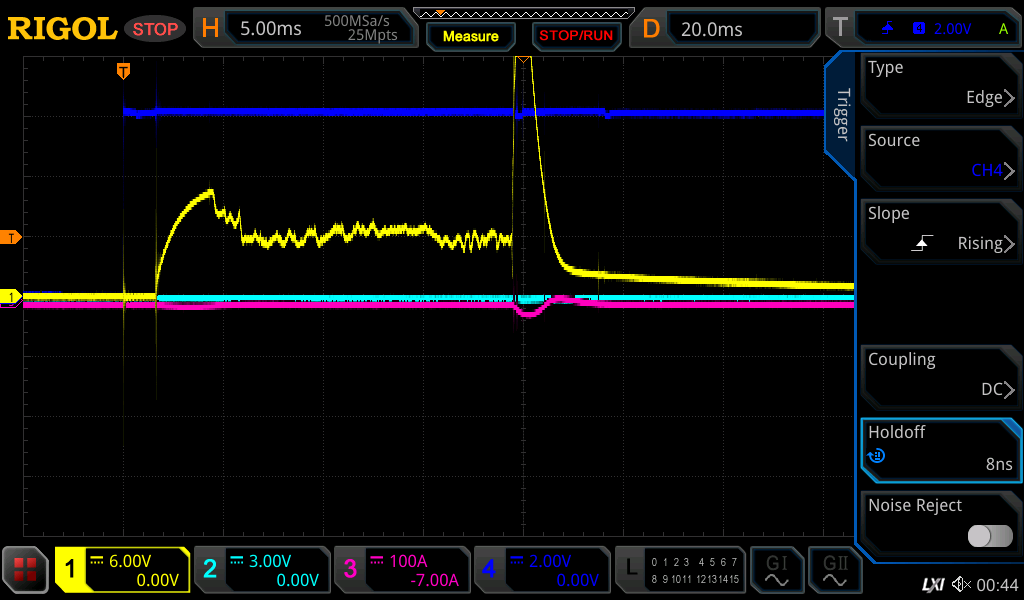
Task: Select the Holdoff 8ns value field
Action: point(940,448)
